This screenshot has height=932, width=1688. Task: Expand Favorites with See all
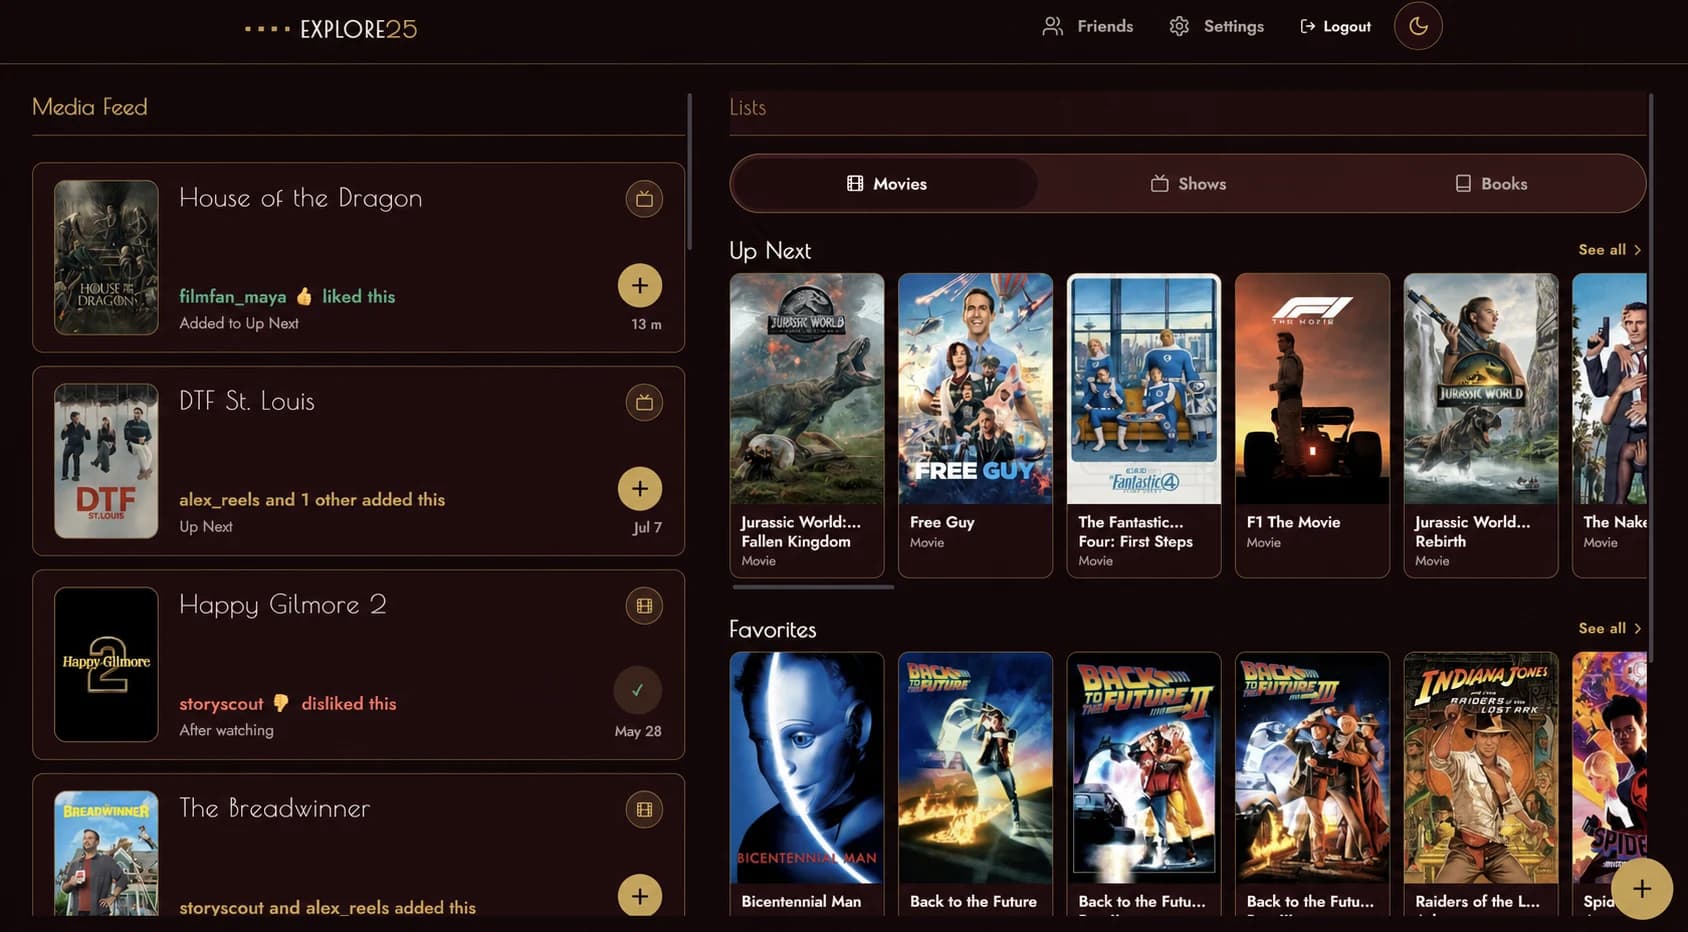[x=1609, y=629]
